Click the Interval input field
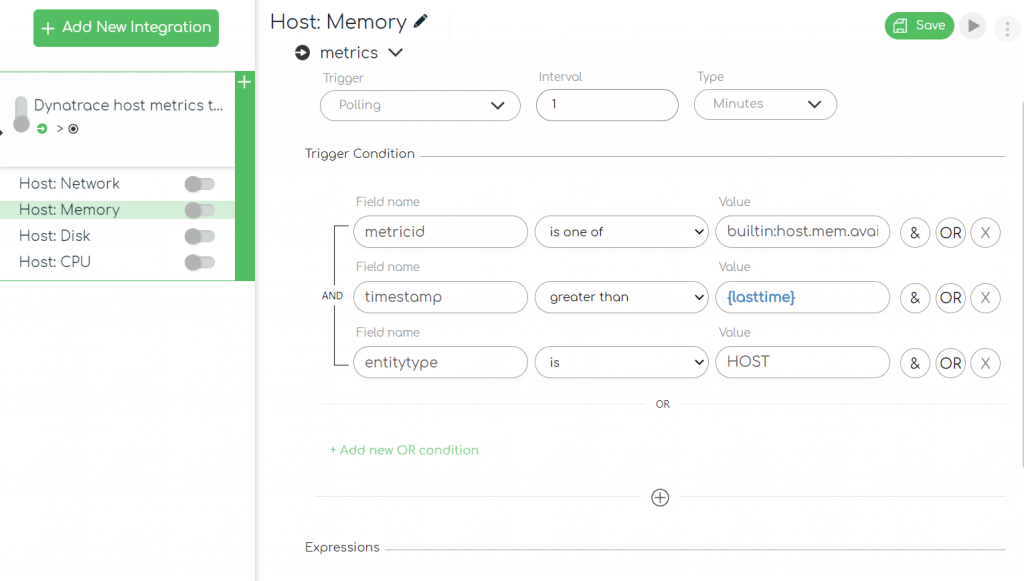 [607, 104]
